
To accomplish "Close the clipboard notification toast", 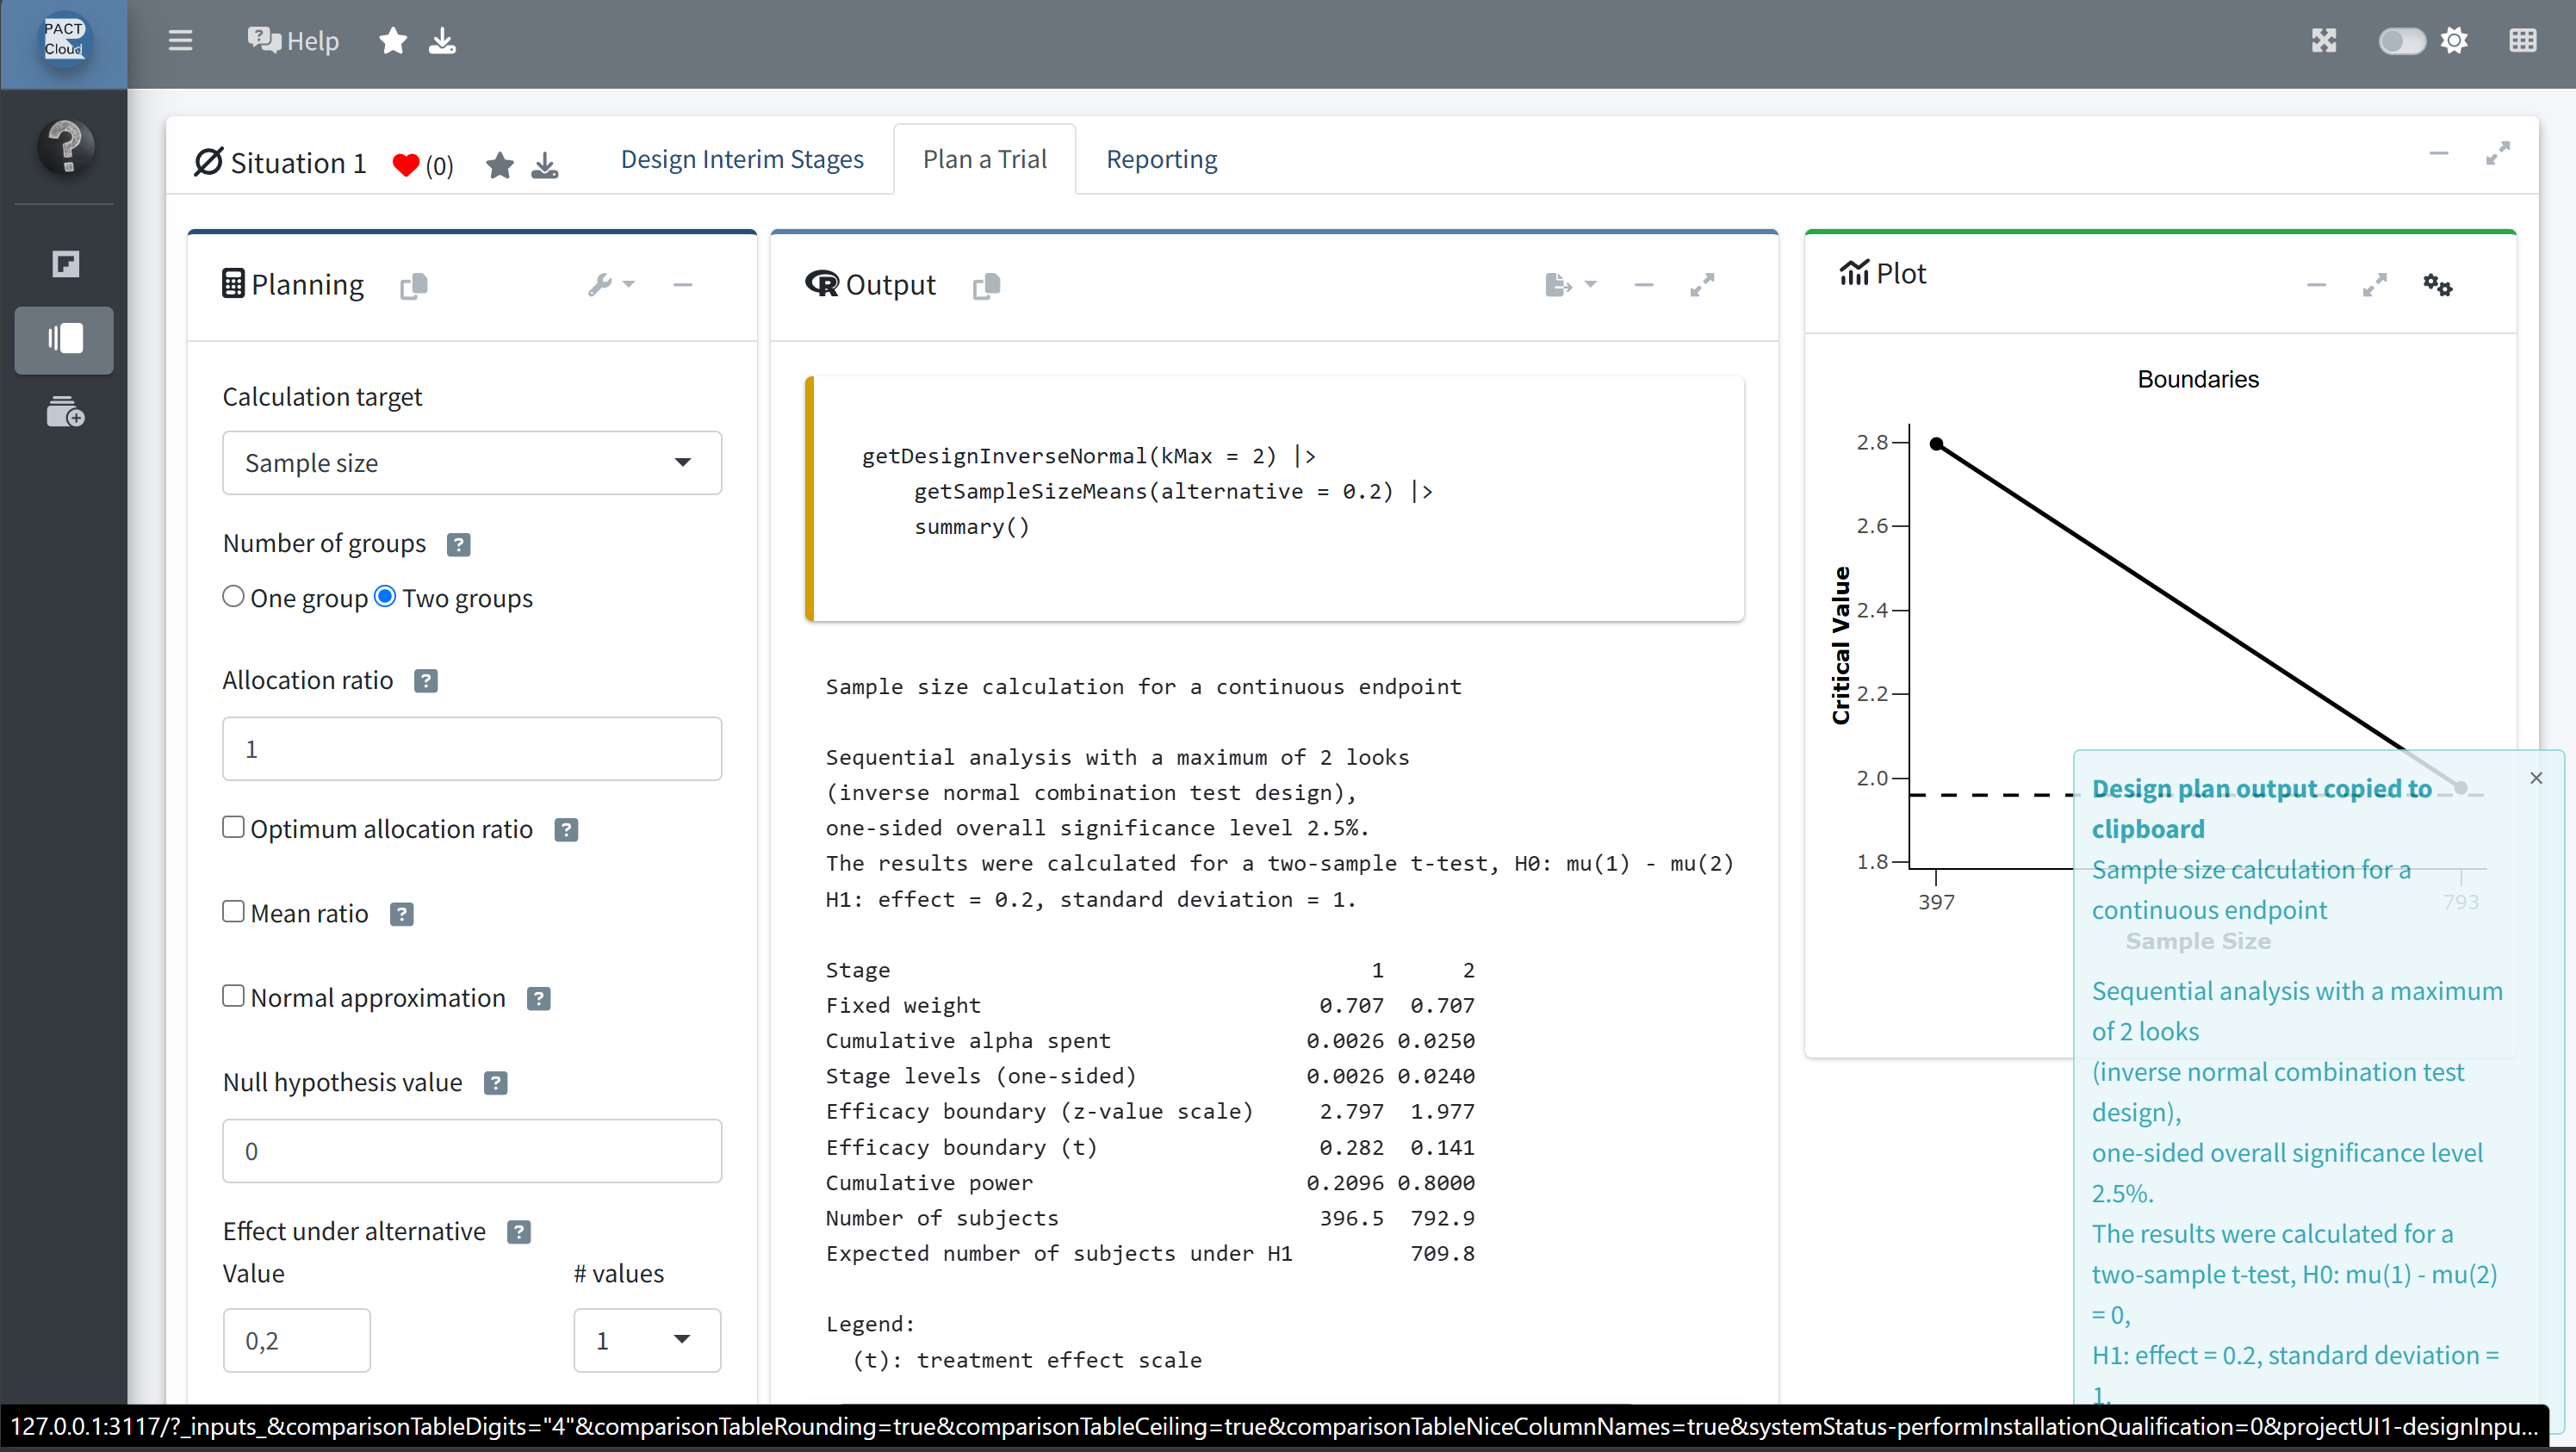I will coord(2535,777).
